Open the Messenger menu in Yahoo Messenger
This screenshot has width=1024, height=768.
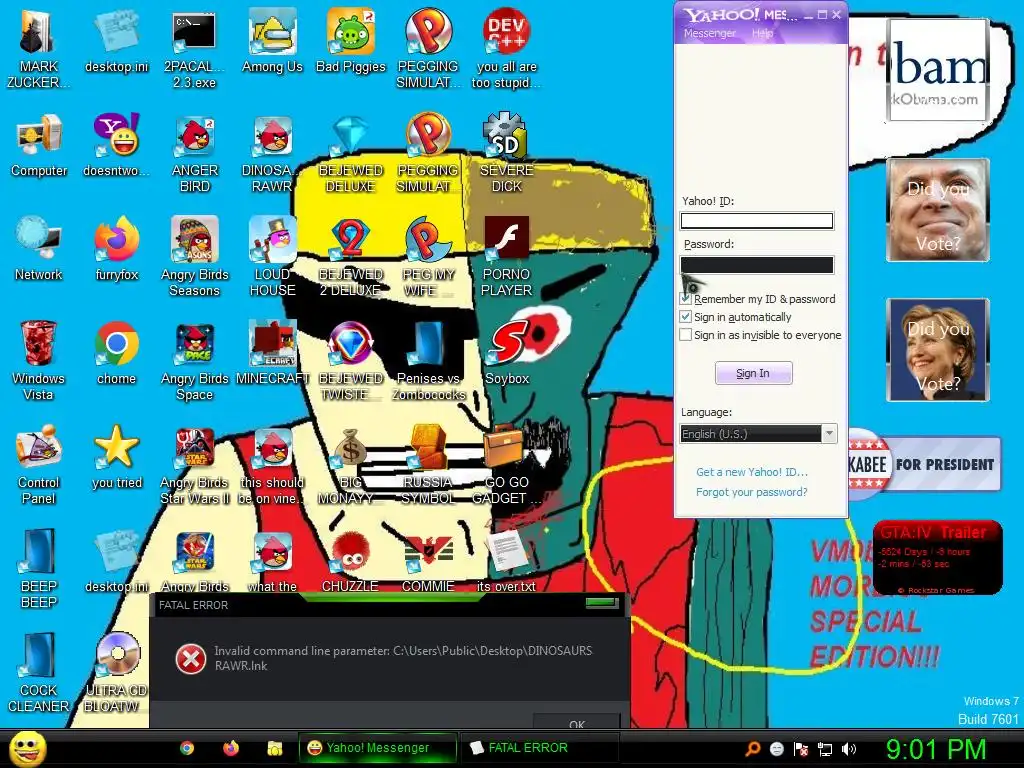tap(710, 33)
